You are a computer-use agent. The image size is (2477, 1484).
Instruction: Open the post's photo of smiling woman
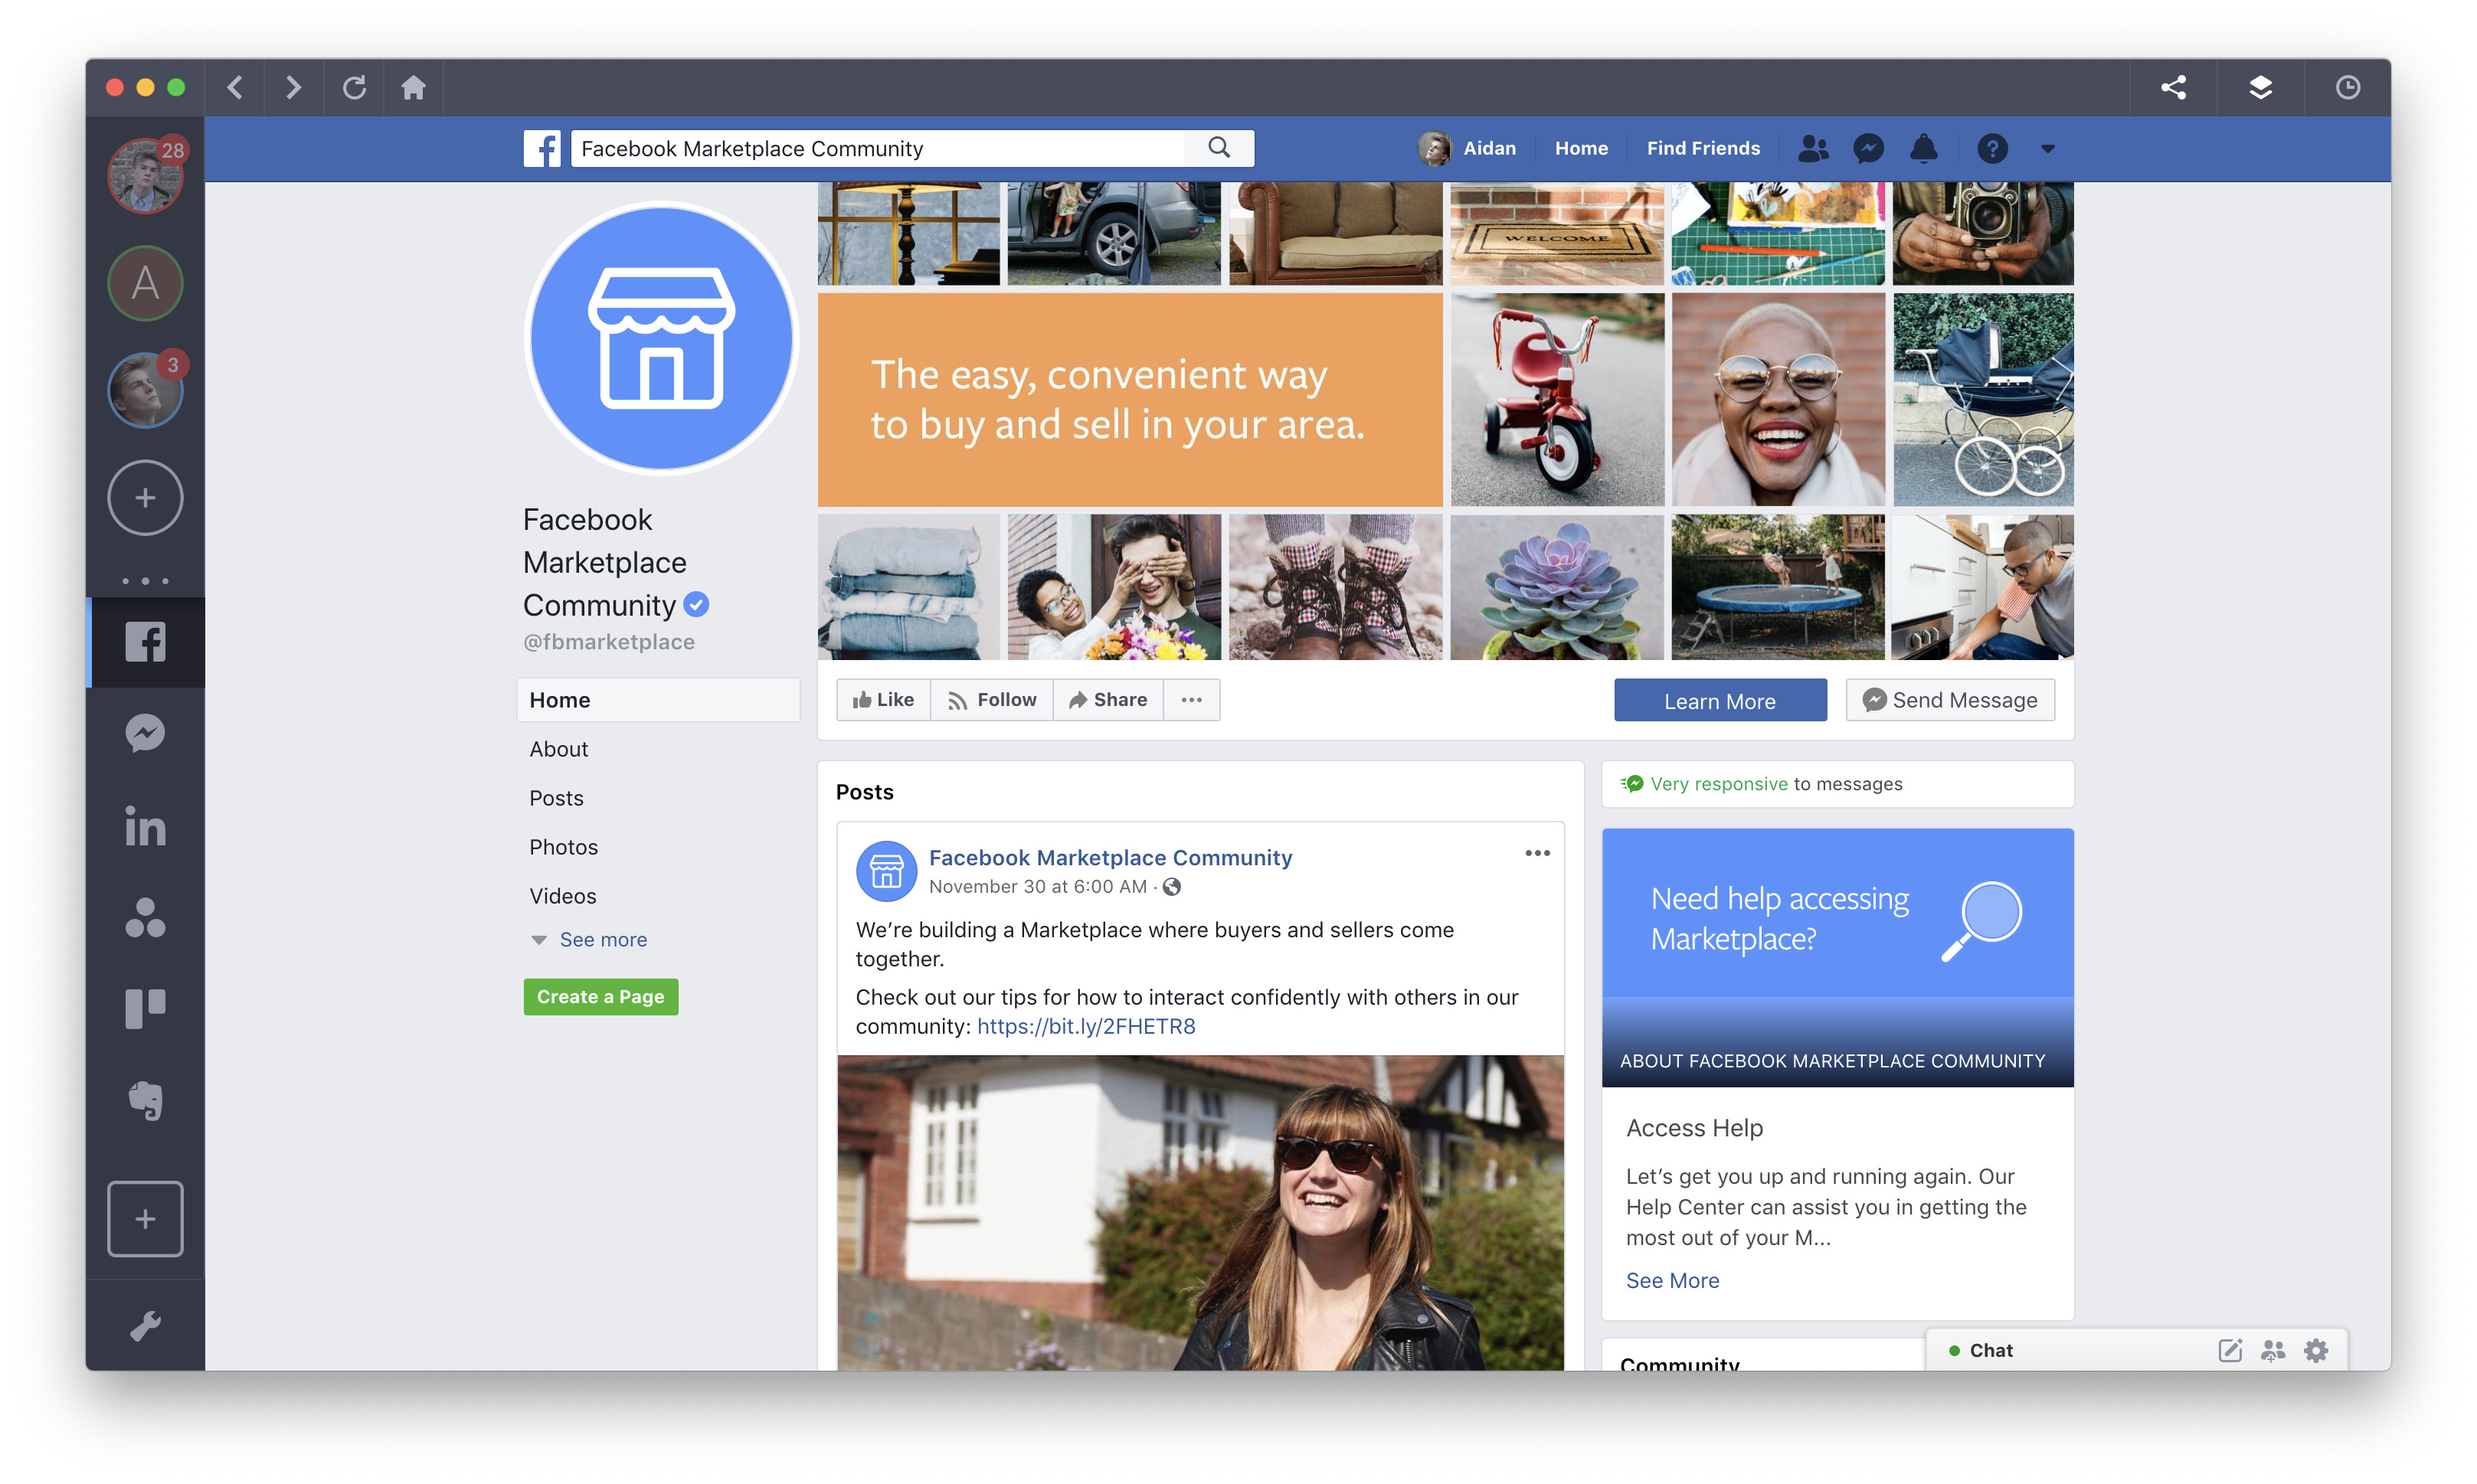coord(1200,1212)
